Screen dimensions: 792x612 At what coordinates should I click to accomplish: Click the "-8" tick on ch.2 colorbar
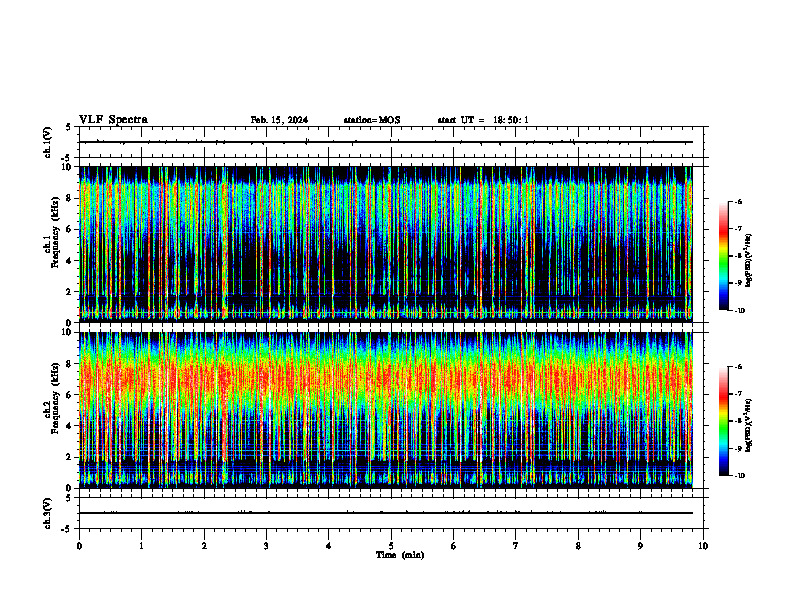pos(738,421)
